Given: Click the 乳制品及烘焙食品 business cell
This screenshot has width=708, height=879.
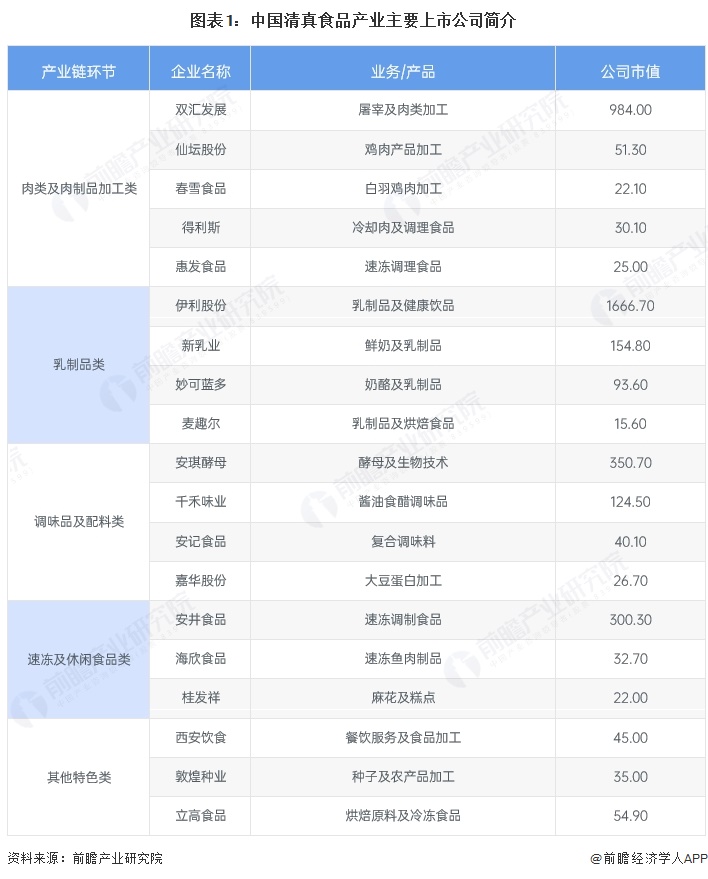Looking at the screenshot, I should pos(402,424).
